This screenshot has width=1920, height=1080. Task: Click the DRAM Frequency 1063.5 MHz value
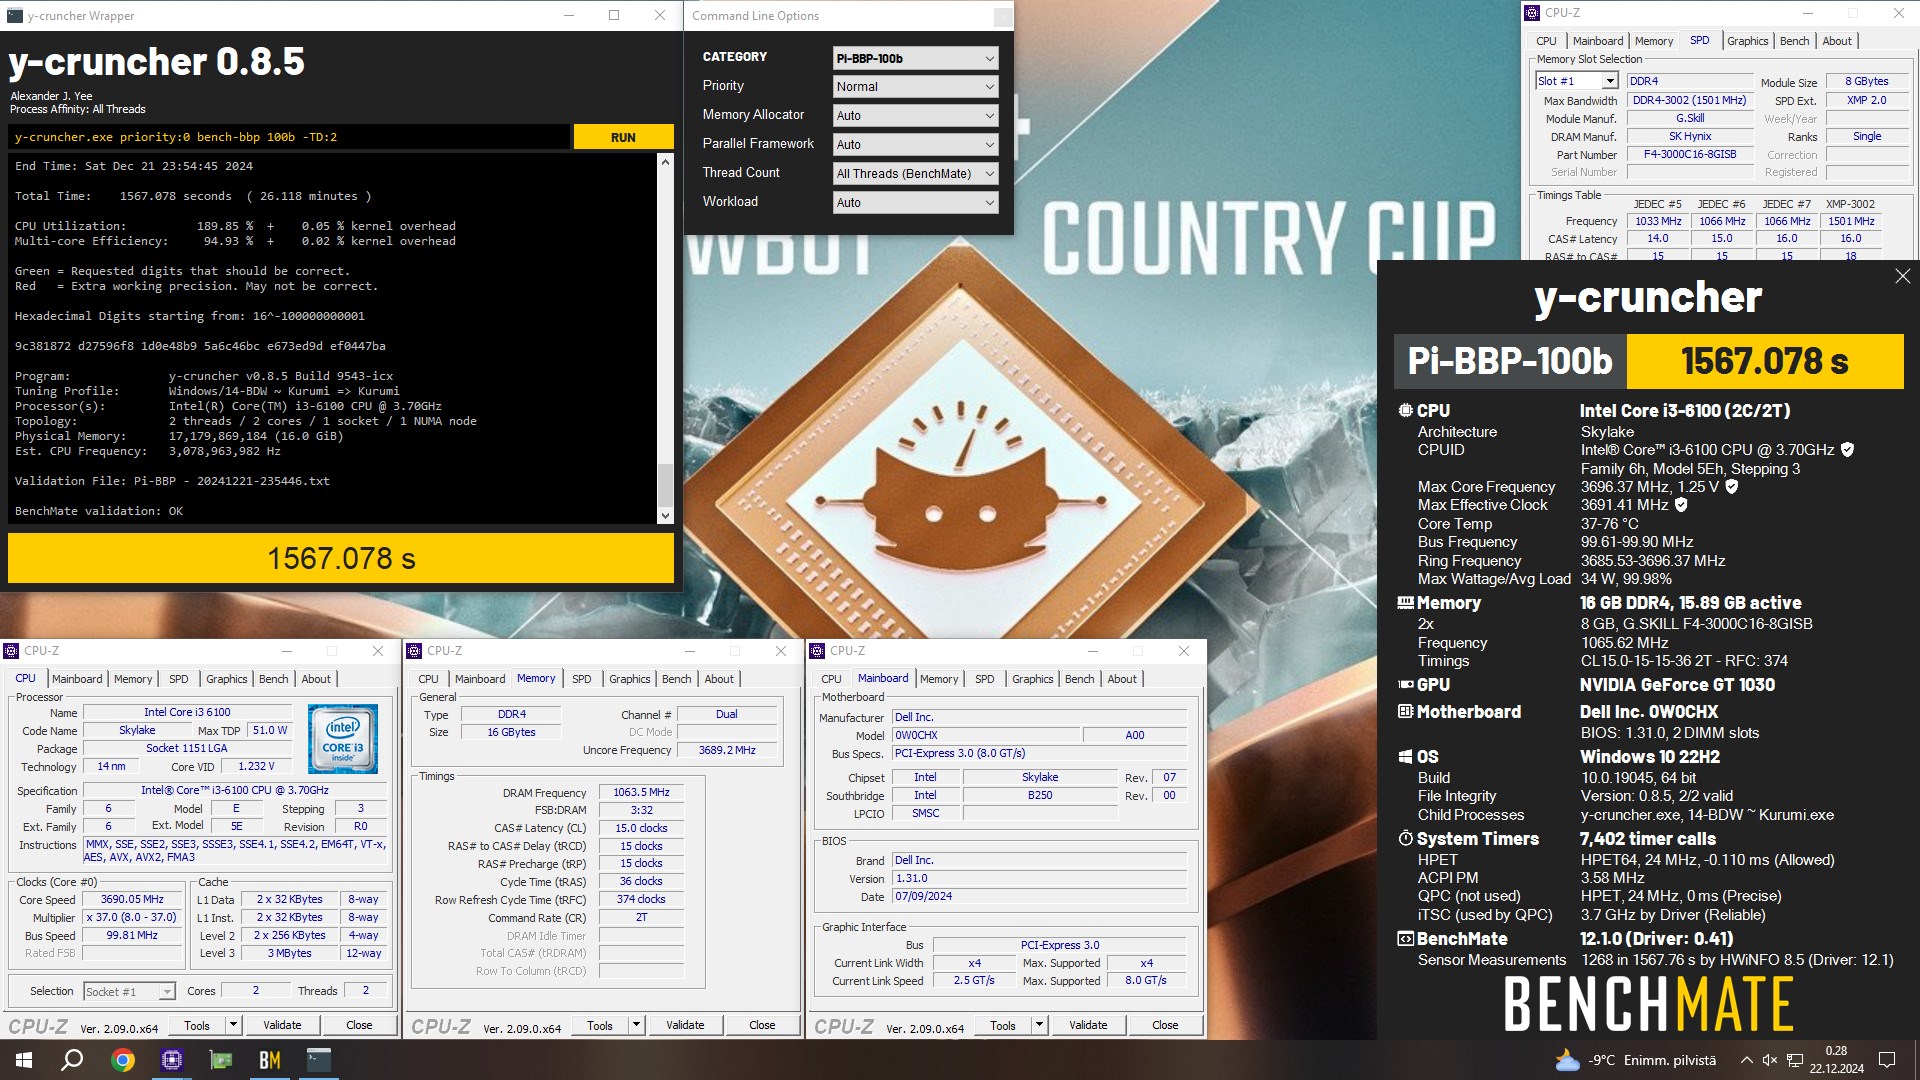642,793
